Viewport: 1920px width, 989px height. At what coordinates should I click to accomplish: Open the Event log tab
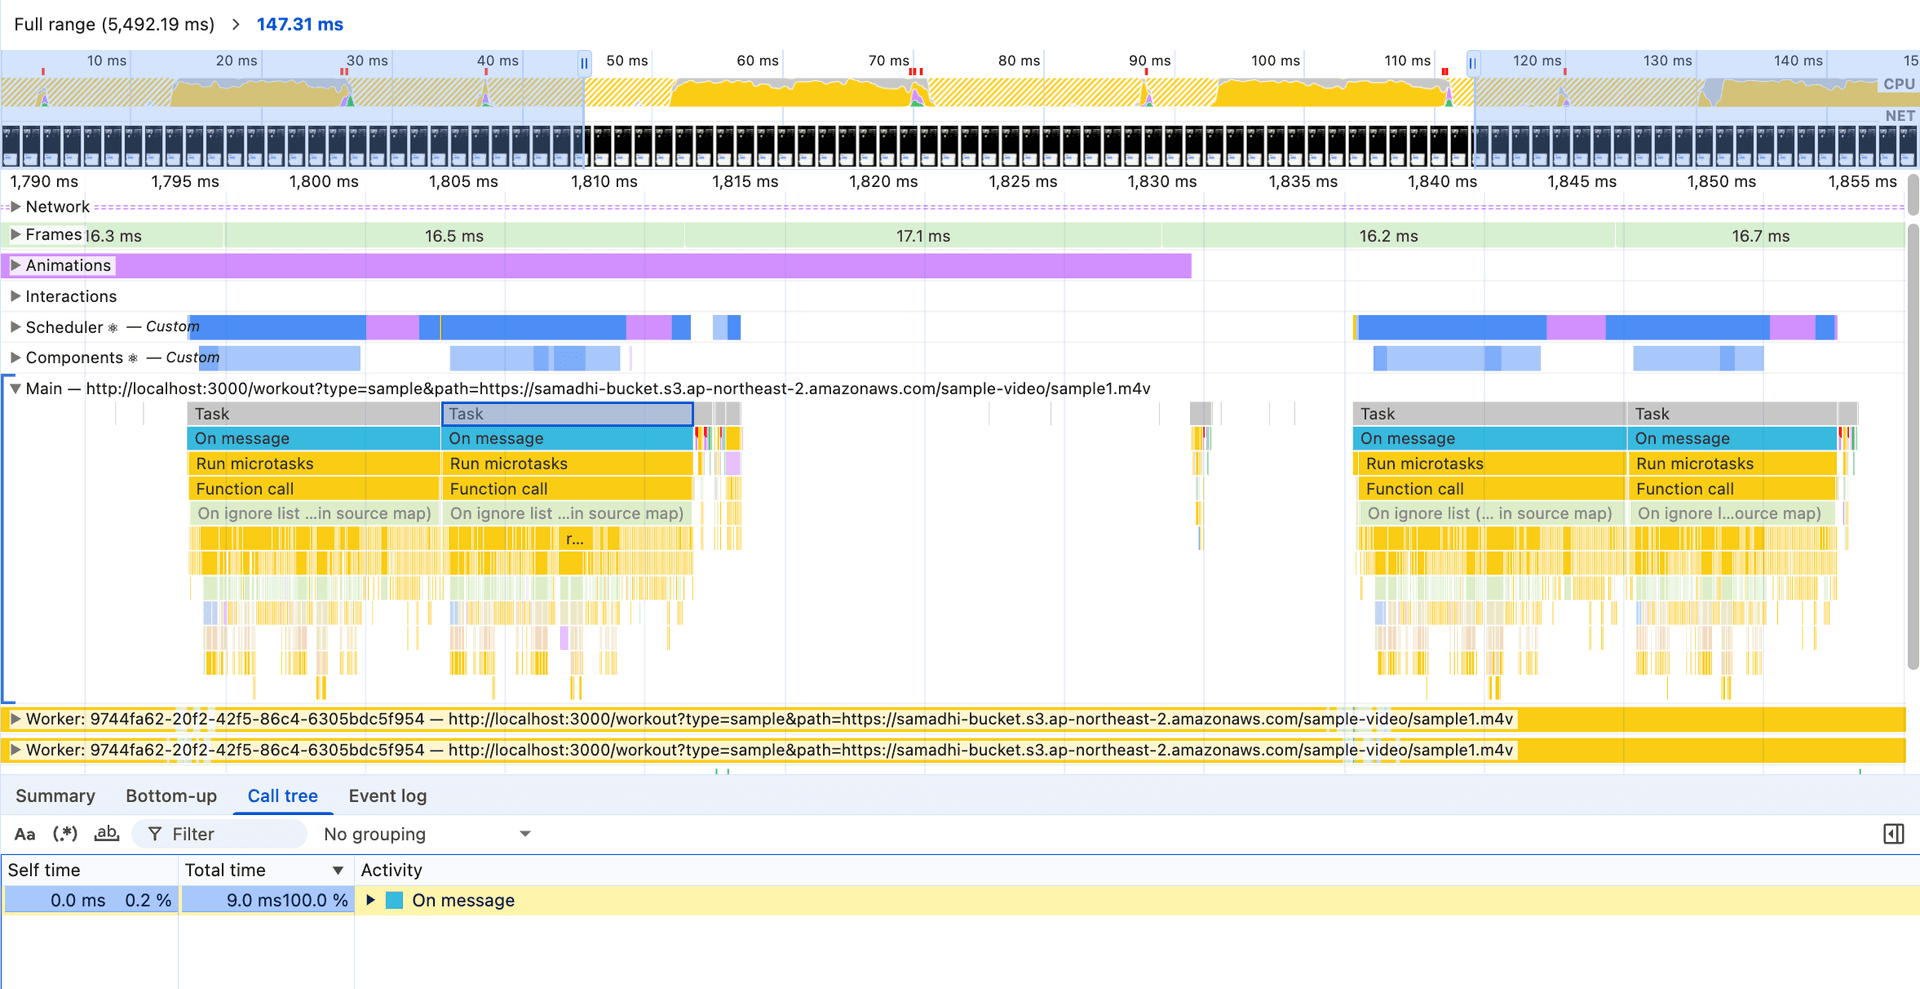(387, 796)
